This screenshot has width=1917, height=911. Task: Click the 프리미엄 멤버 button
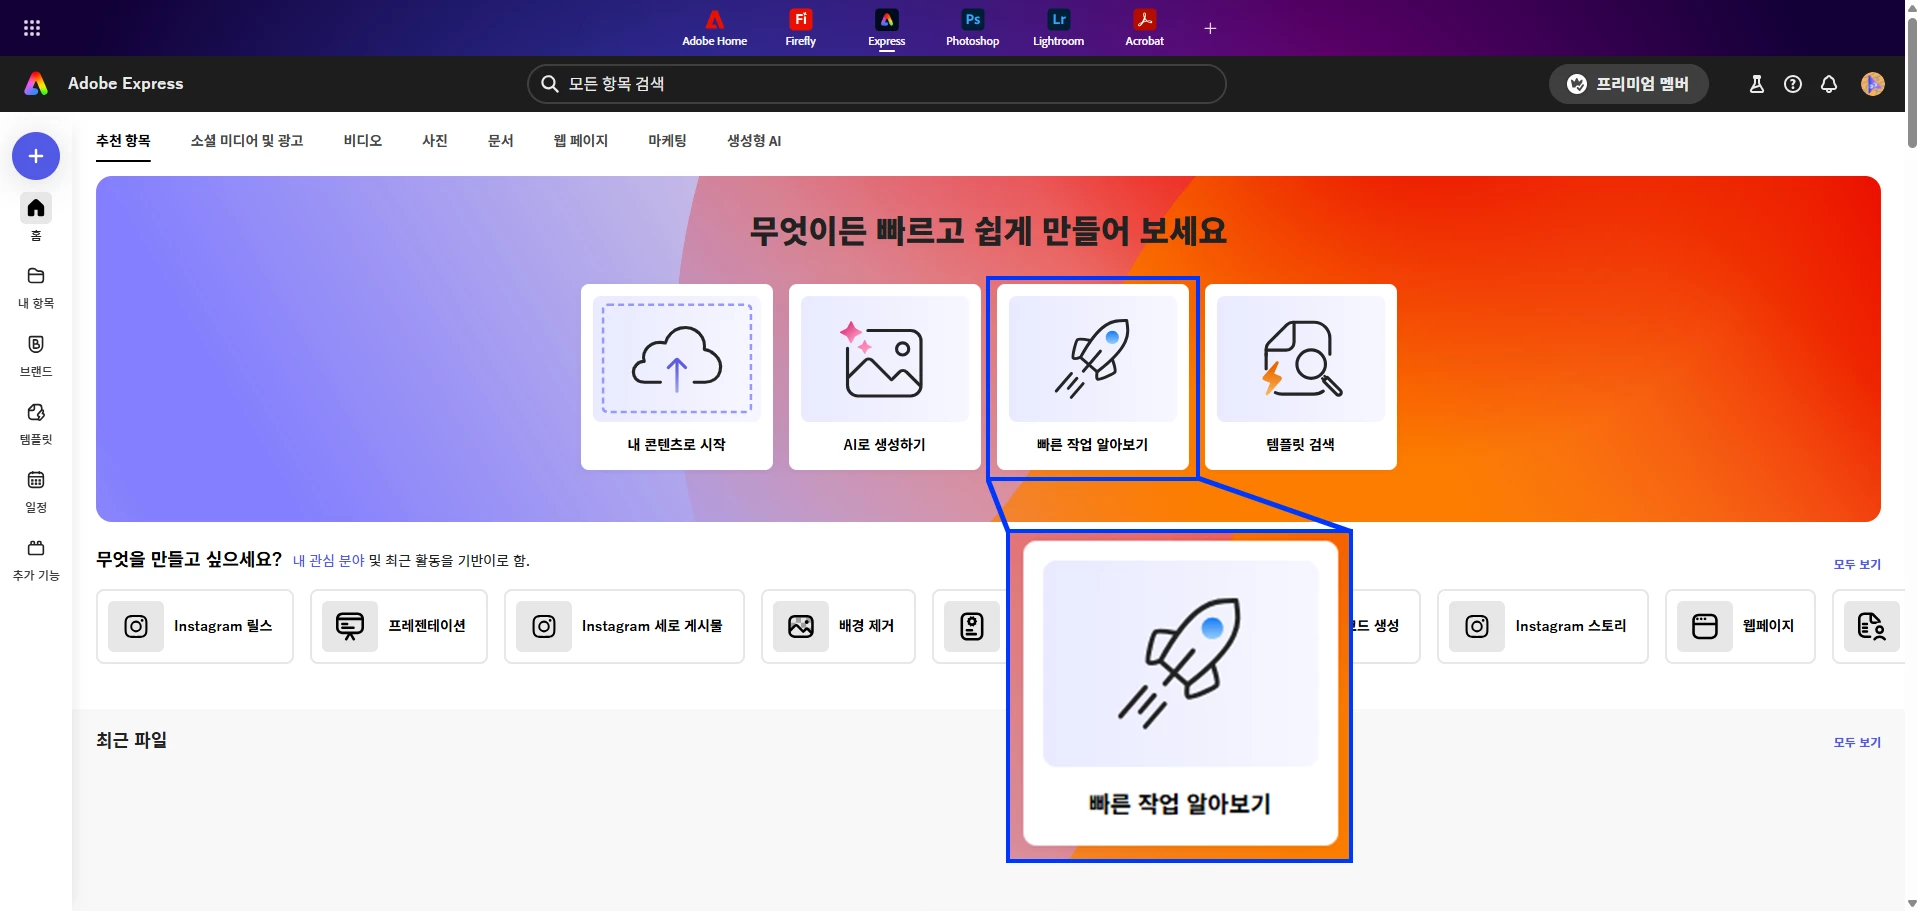coord(1628,84)
